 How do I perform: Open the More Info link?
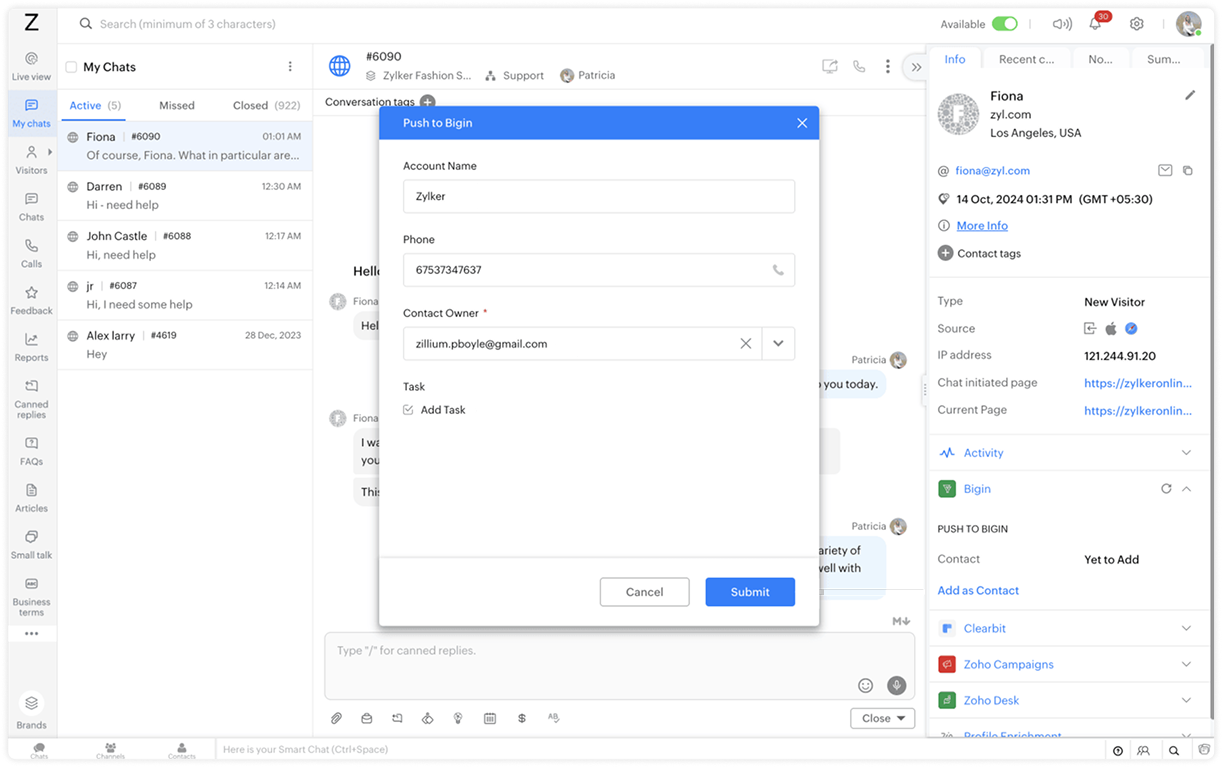[982, 226]
